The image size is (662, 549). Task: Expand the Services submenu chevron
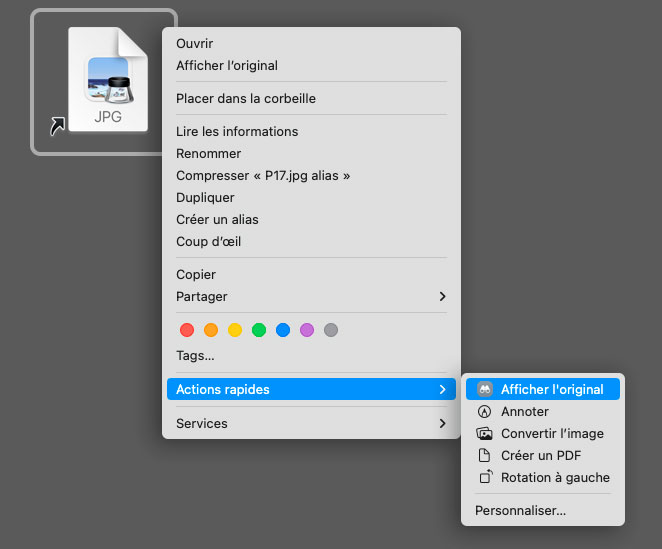[x=442, y=423]
